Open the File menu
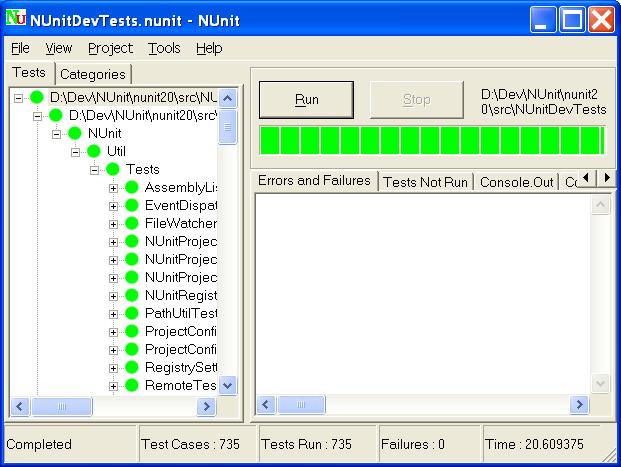This screenshot has width=621, height=467. point(20,48)
